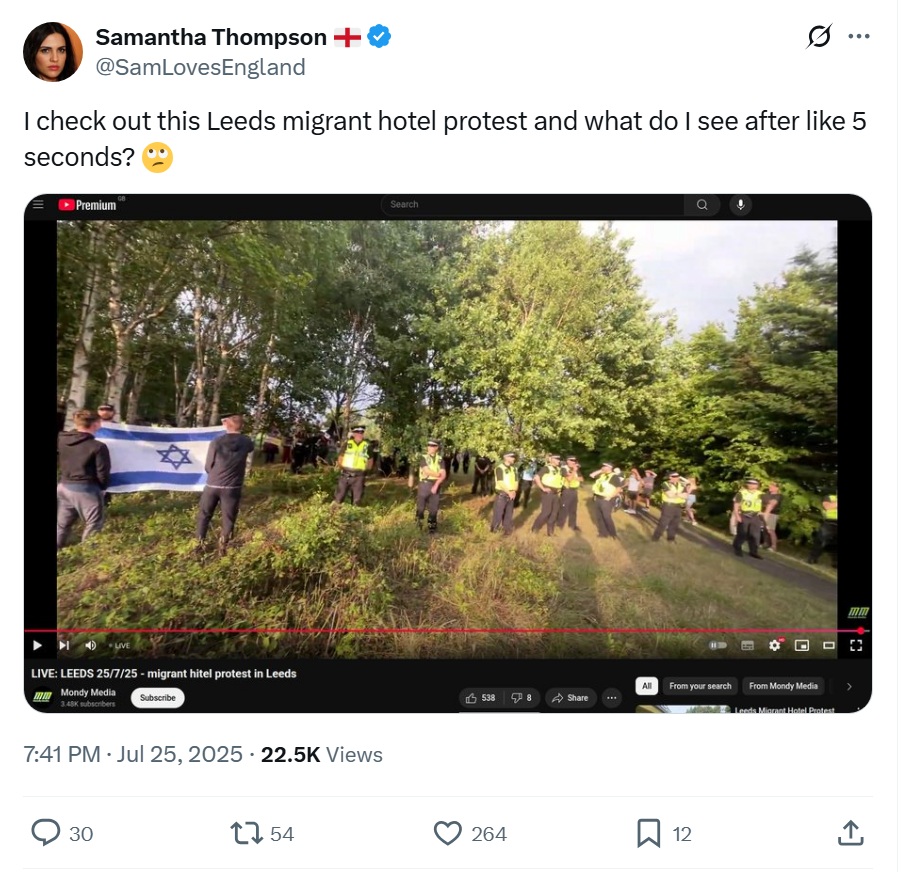The height and width of the screenshot is (872, 904).
Task: Toggle theater mode in video player
Action: (x=829, y=645)
